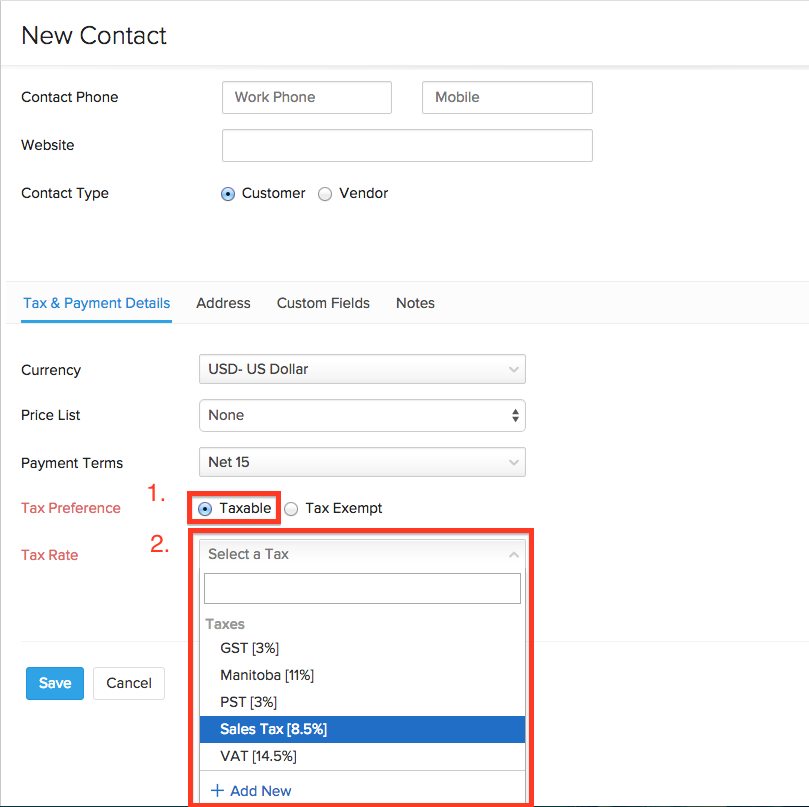
Task: Click the Price List stepper arrows
Action: 513,415
